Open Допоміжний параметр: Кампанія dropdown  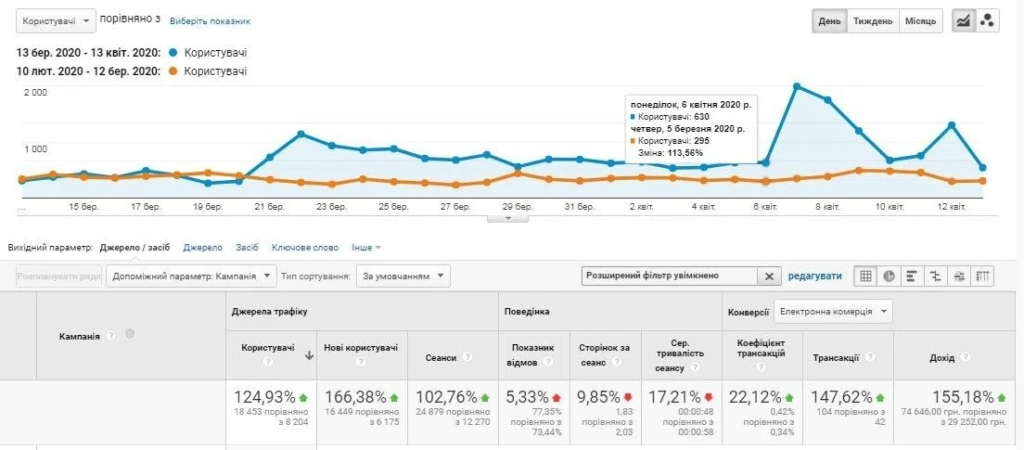(191, 276)
